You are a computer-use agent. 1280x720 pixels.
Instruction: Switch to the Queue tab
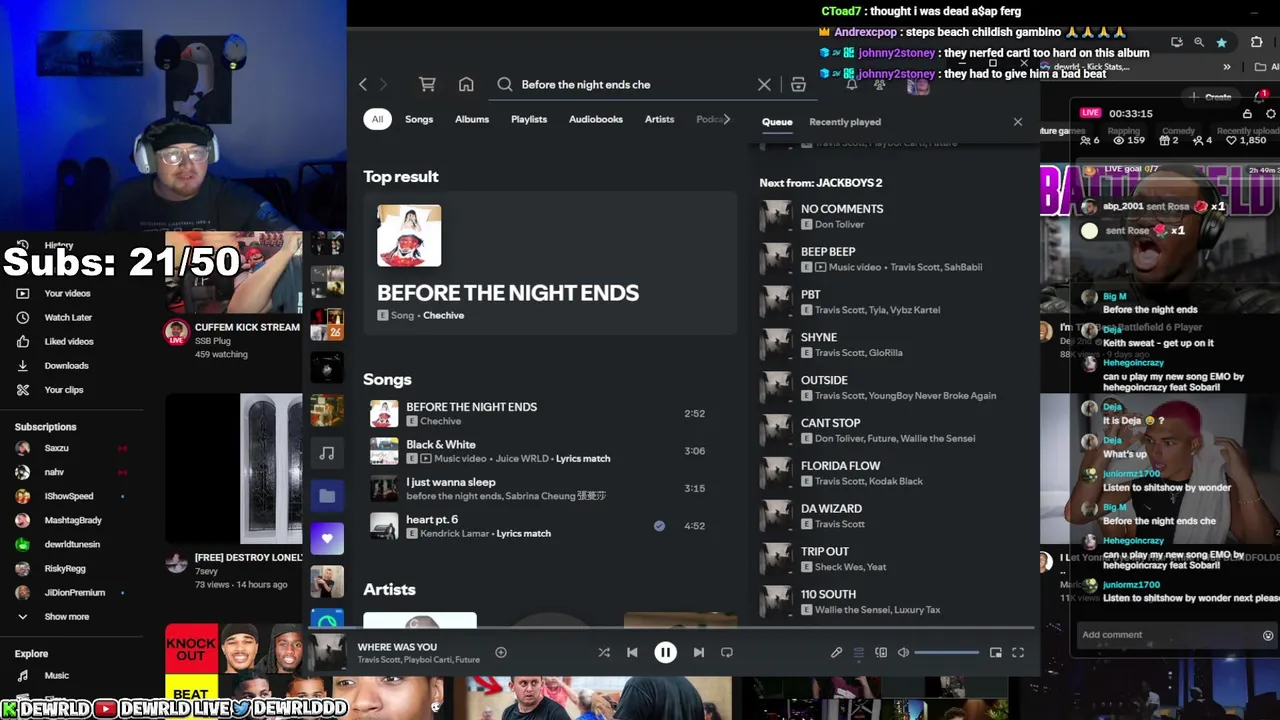tap(777, 122)
